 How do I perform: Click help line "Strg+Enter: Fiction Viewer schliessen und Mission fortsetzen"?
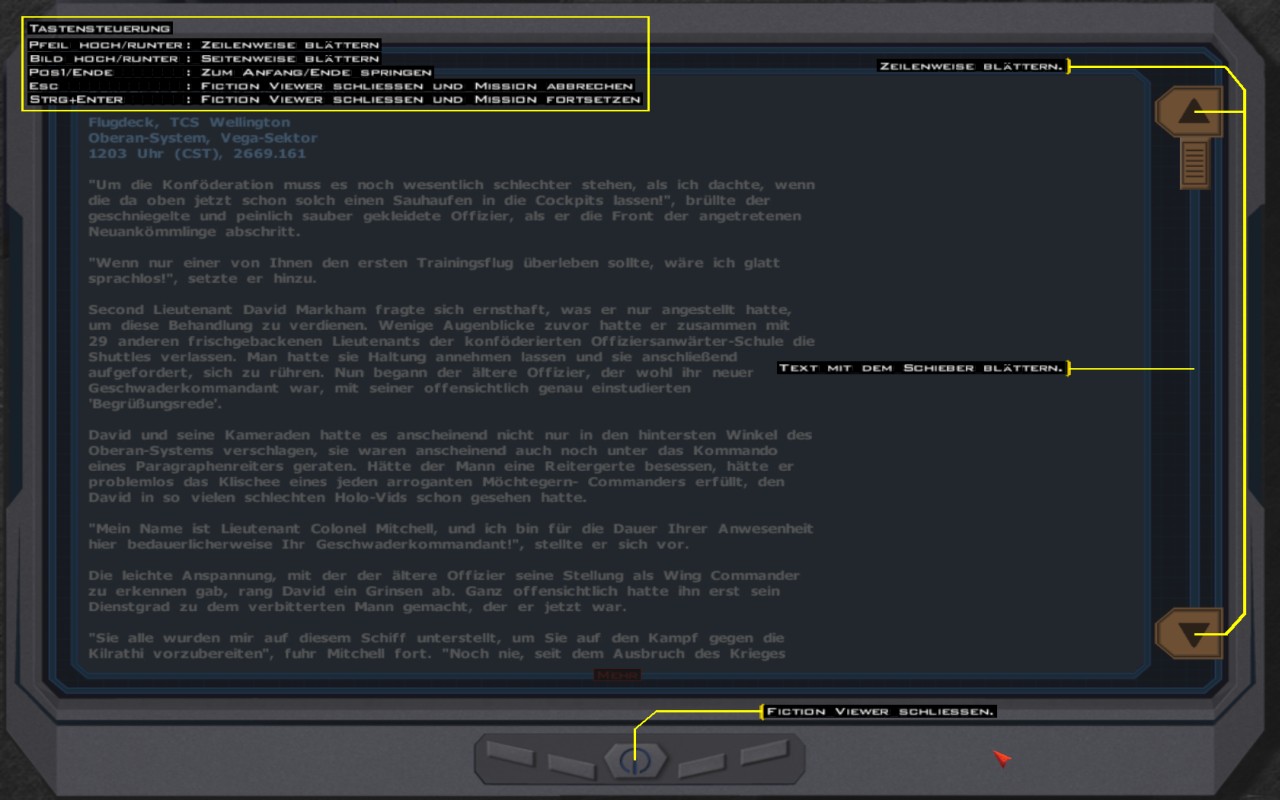(x=335, y=100)
